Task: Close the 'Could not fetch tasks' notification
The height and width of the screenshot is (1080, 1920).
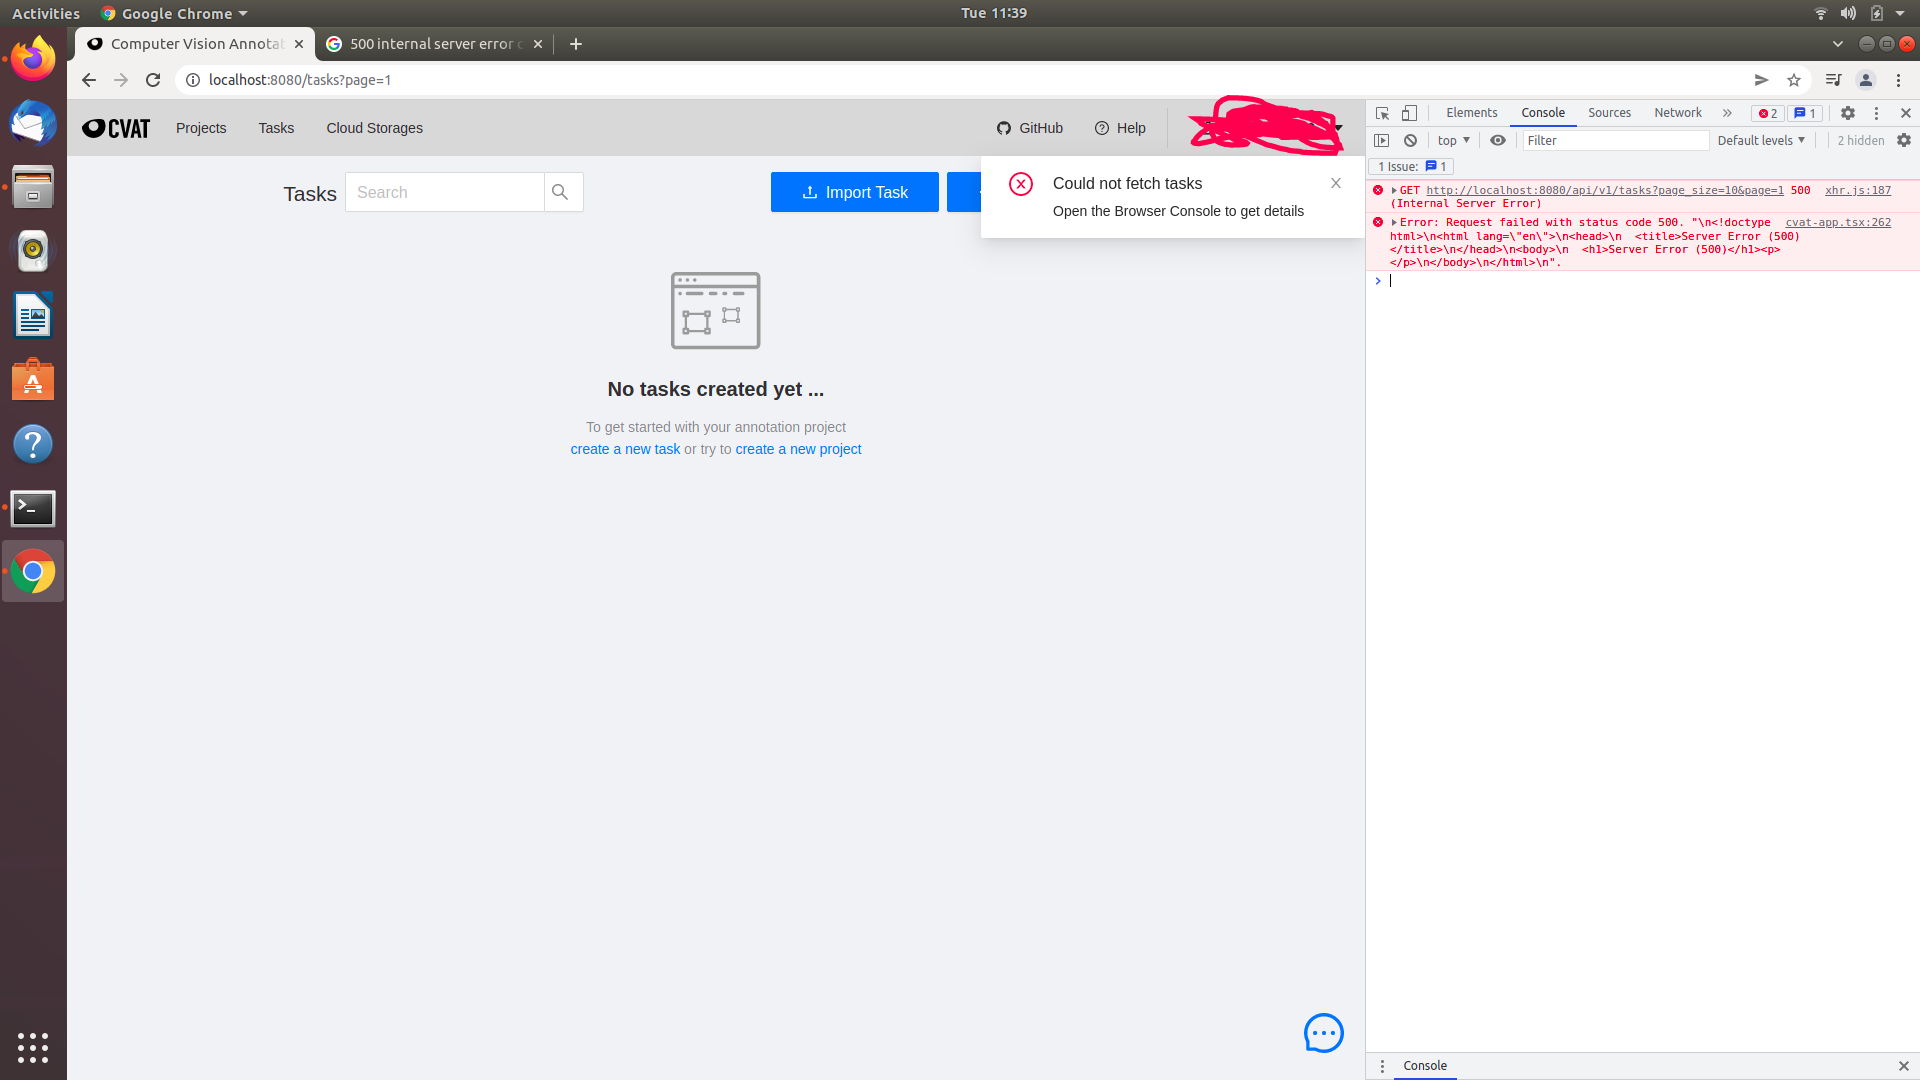Action: (x=1336, y=183)
